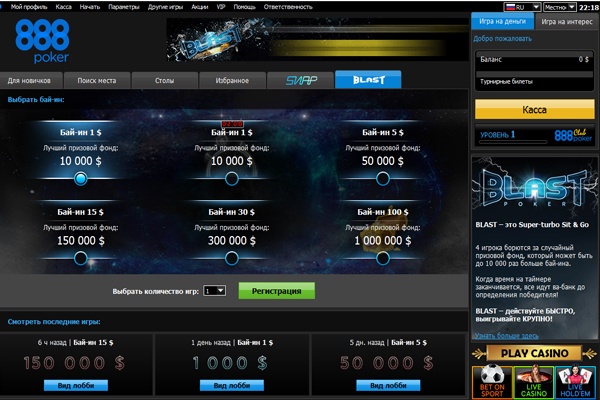The image size is (600, 400).
Task: Click the 1 000 000 $ prize pool text
Action: [x=383, y=241]
